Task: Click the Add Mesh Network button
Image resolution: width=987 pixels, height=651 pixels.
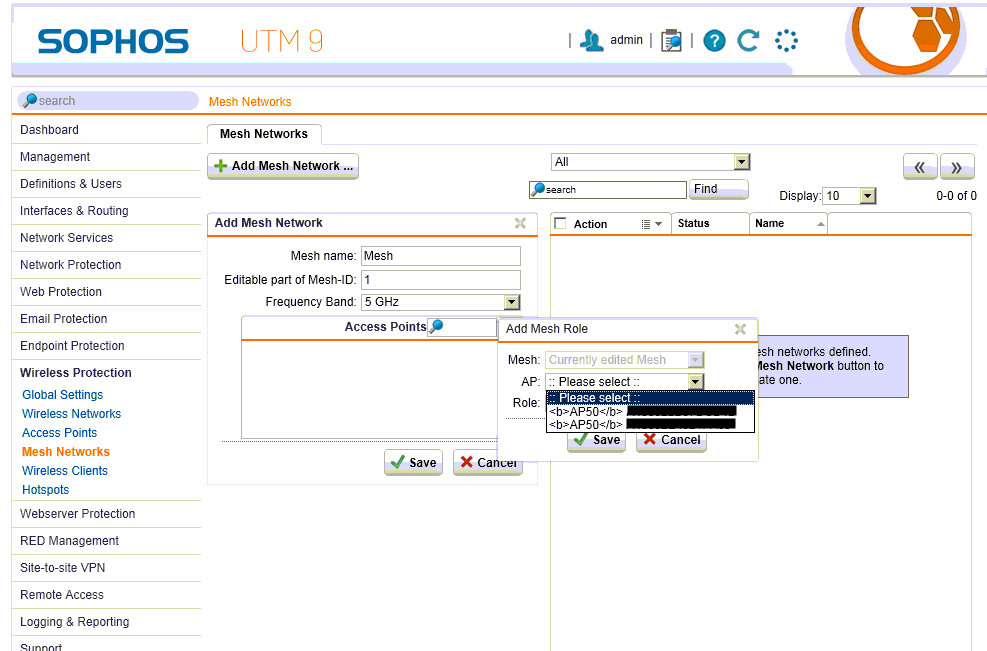Action: pyautogui.click(x=283, y=166)
